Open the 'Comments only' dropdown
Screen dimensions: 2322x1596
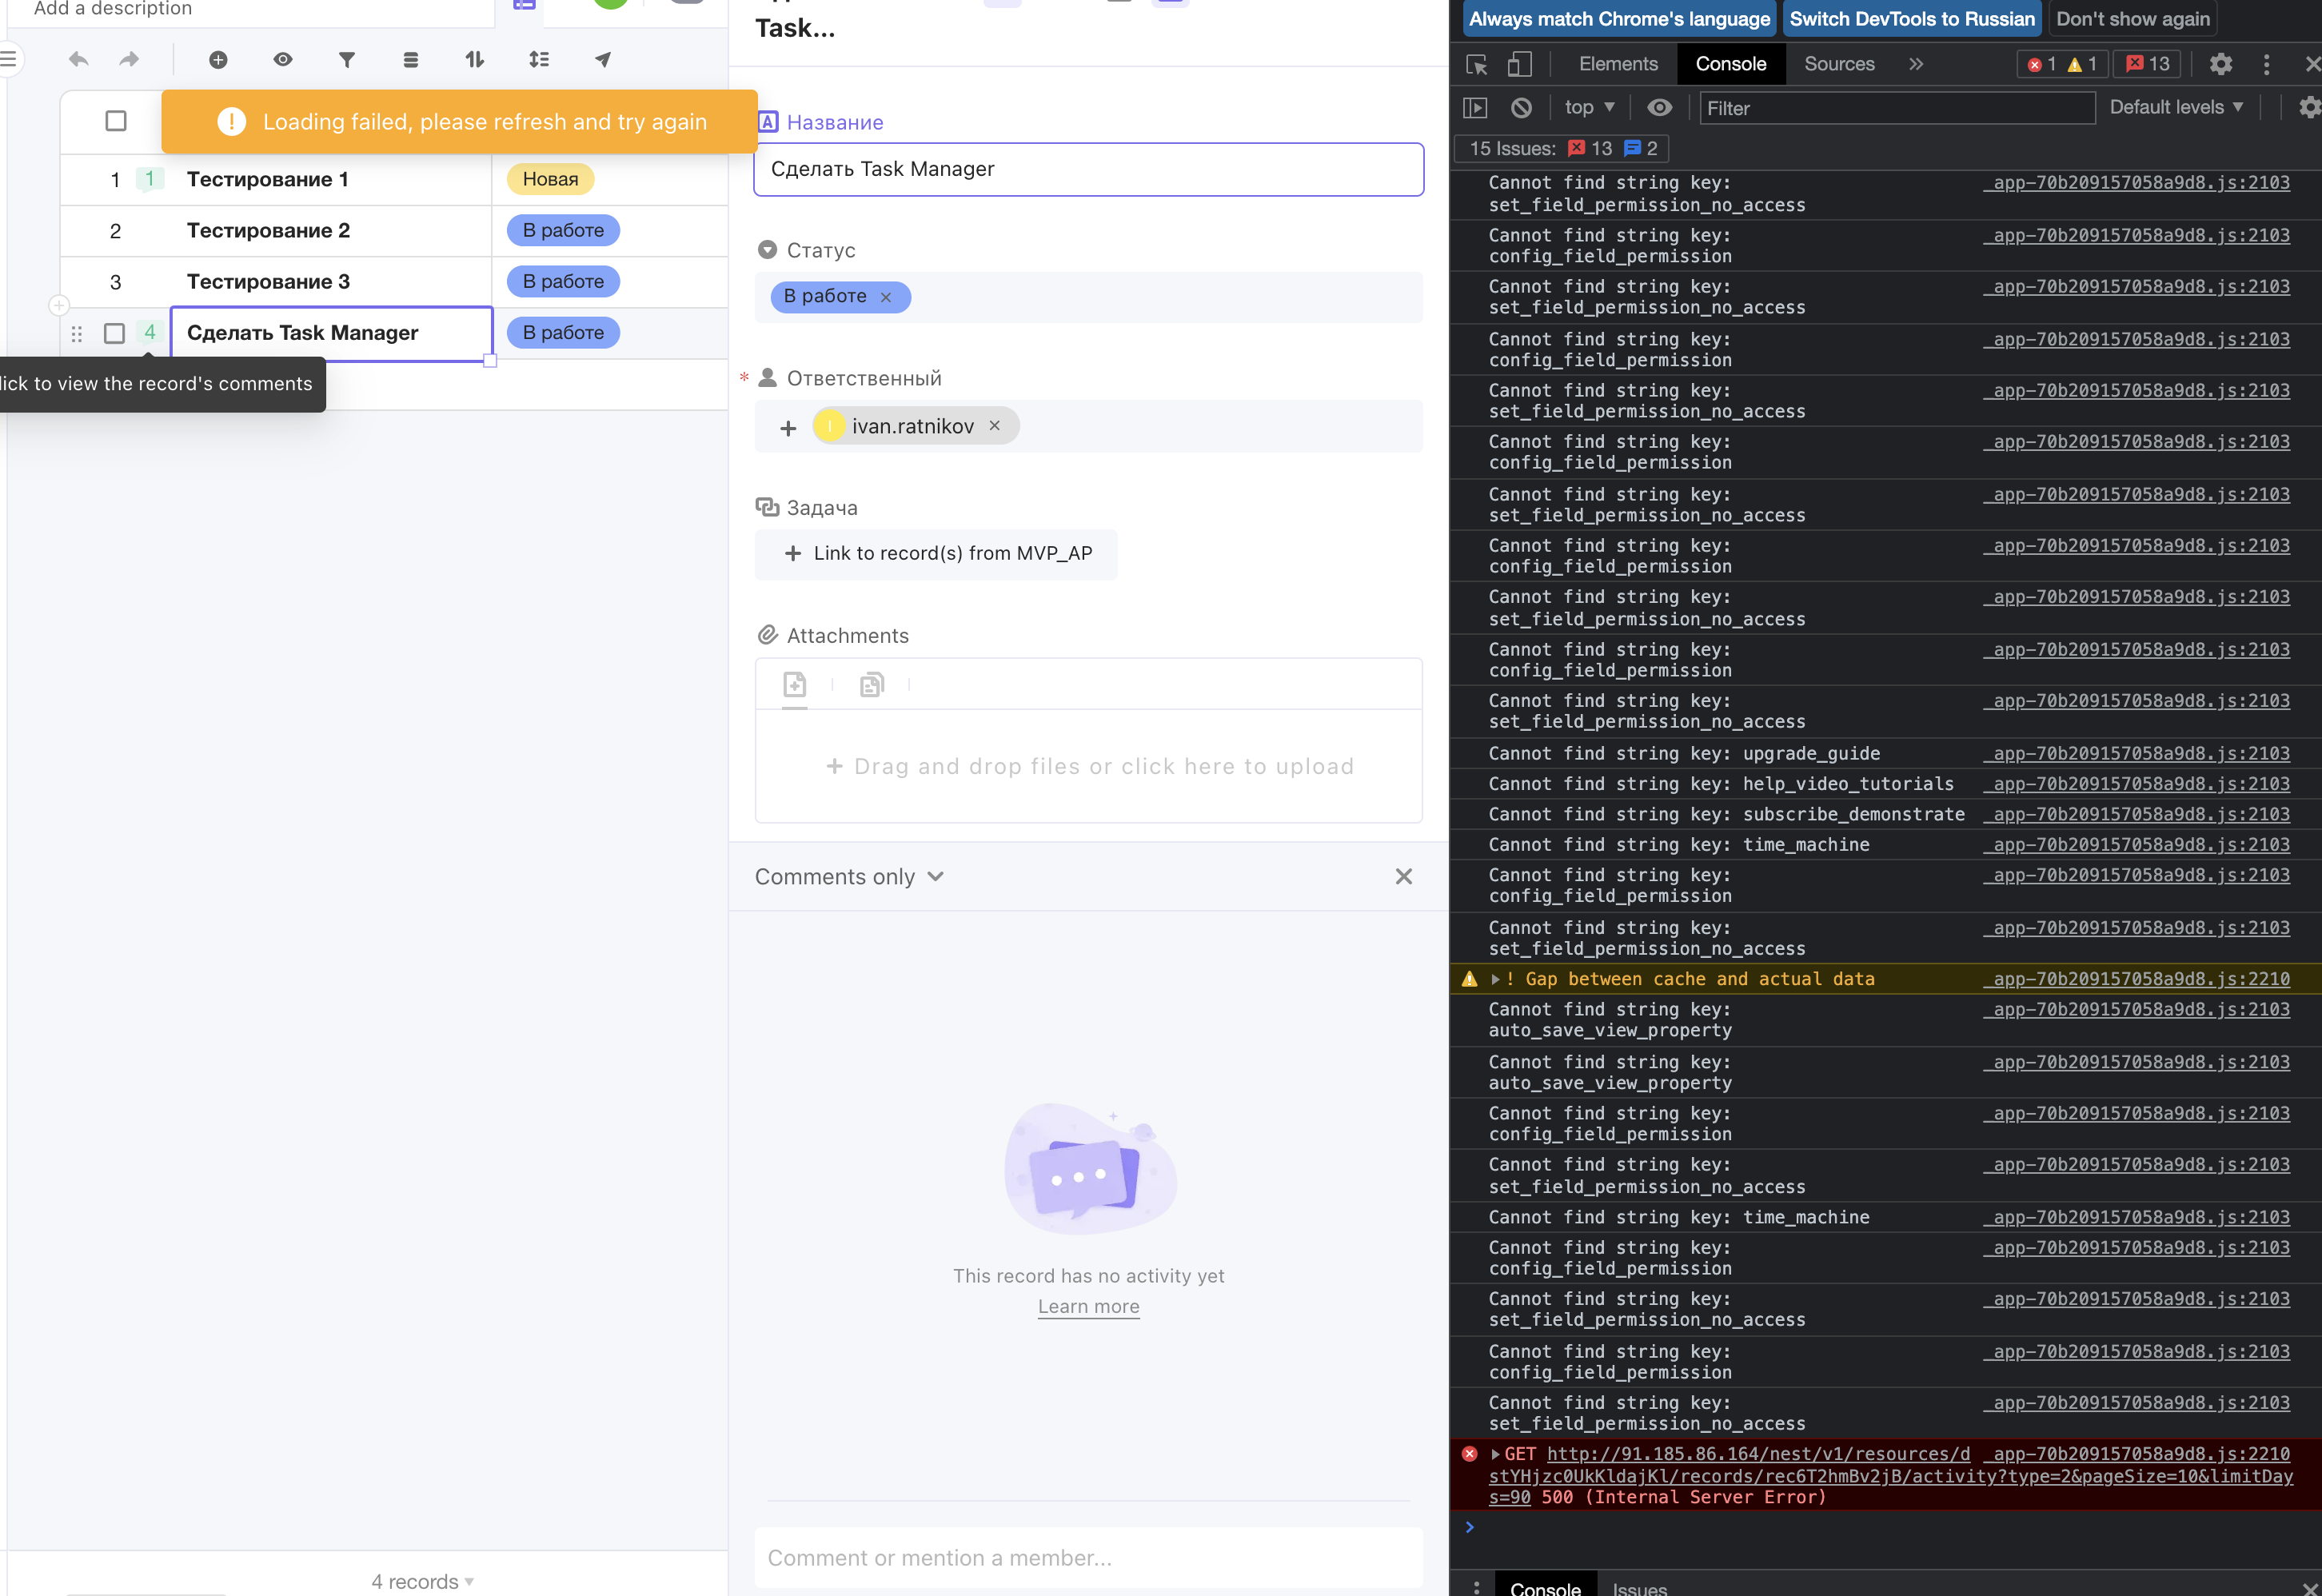[x=849, y=876]
